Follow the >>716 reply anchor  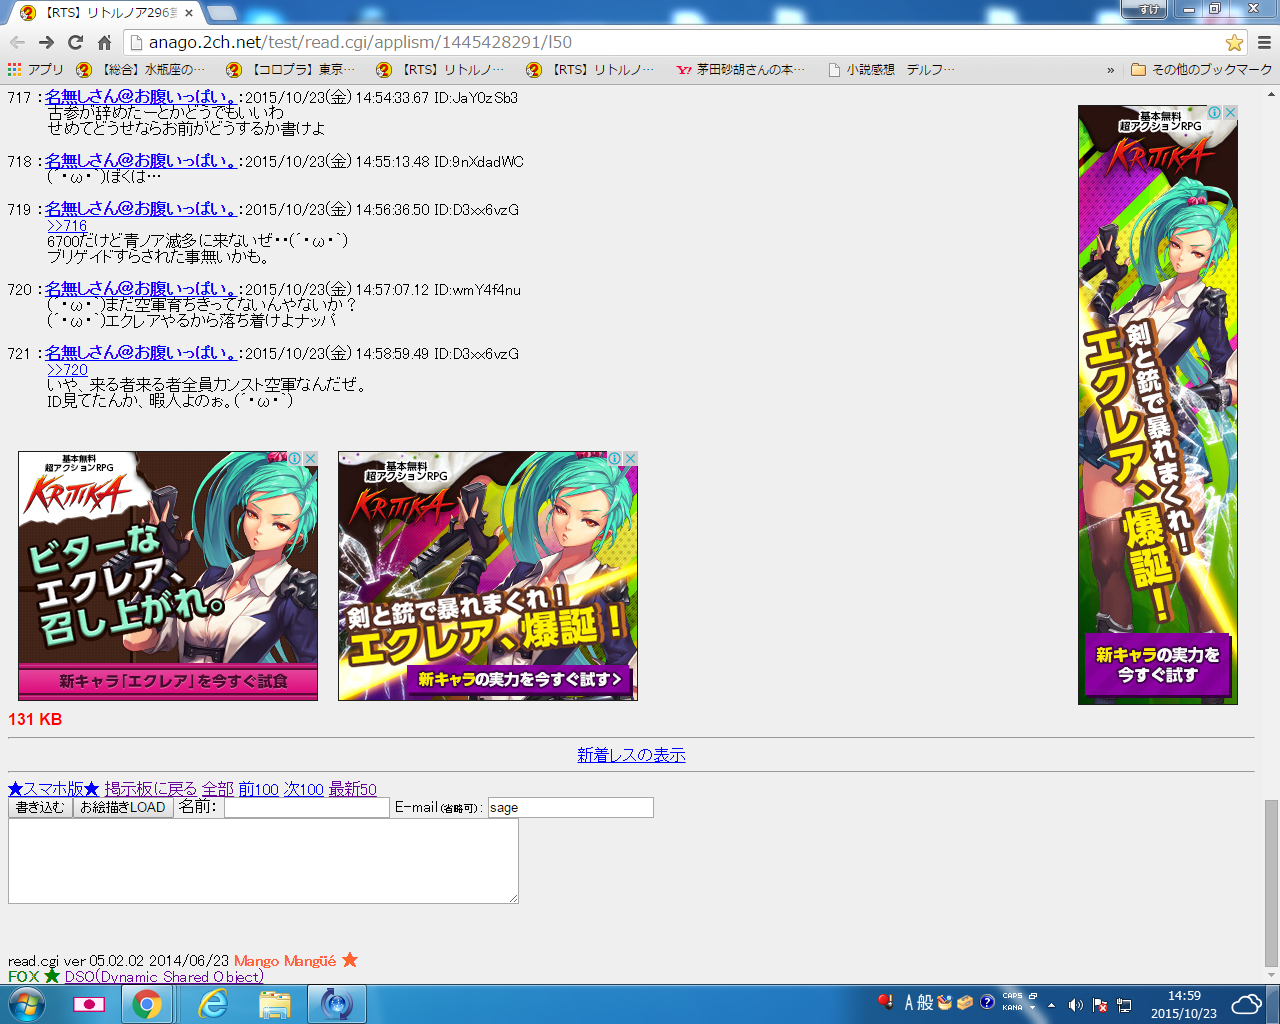[x=67, y=226]
